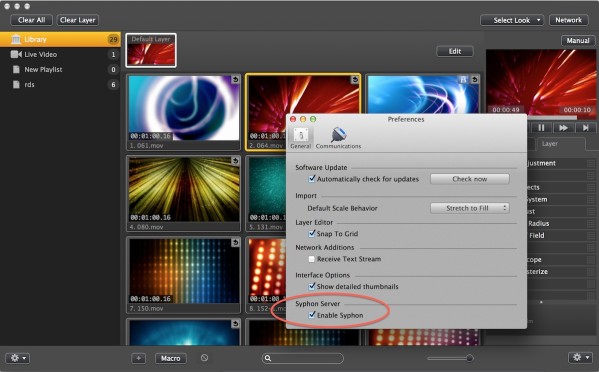Disable the Enable Syphon checkbox
Viewport: 599px width, 372px height.
312,315
